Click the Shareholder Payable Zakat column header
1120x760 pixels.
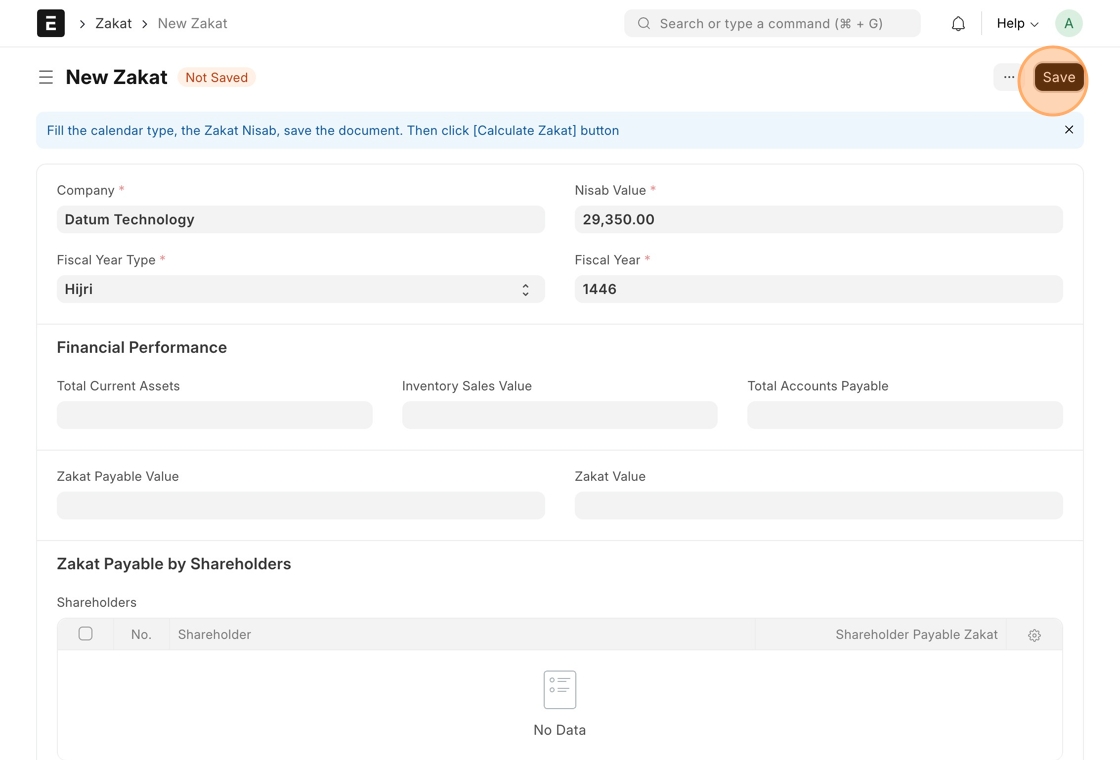coord(916,635)
